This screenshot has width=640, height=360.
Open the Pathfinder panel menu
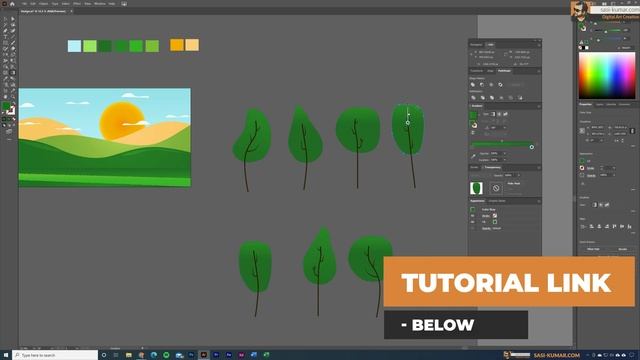pyautogui.click(x=539, y=71)
